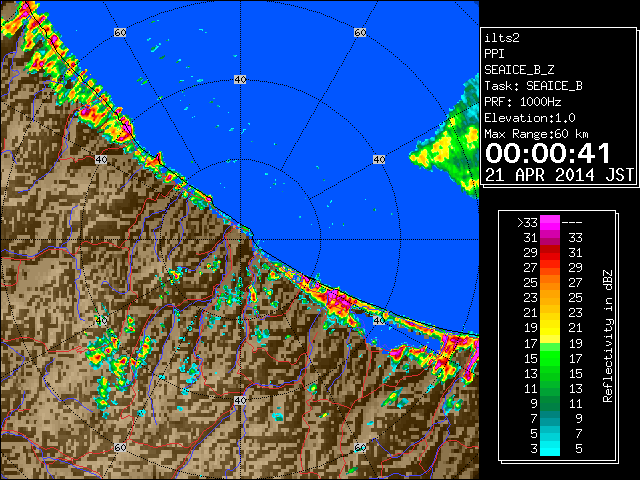
Task: Click the 60 km ring label in northwest
Action: (120, 32)
